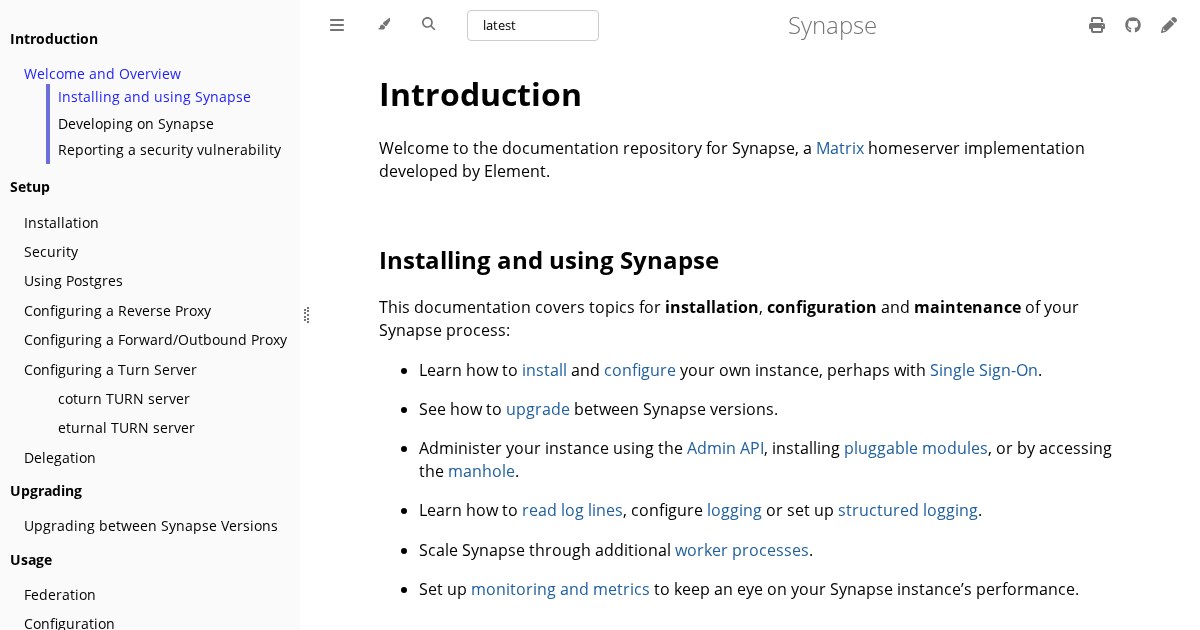Follow the upgrade link

538,409
